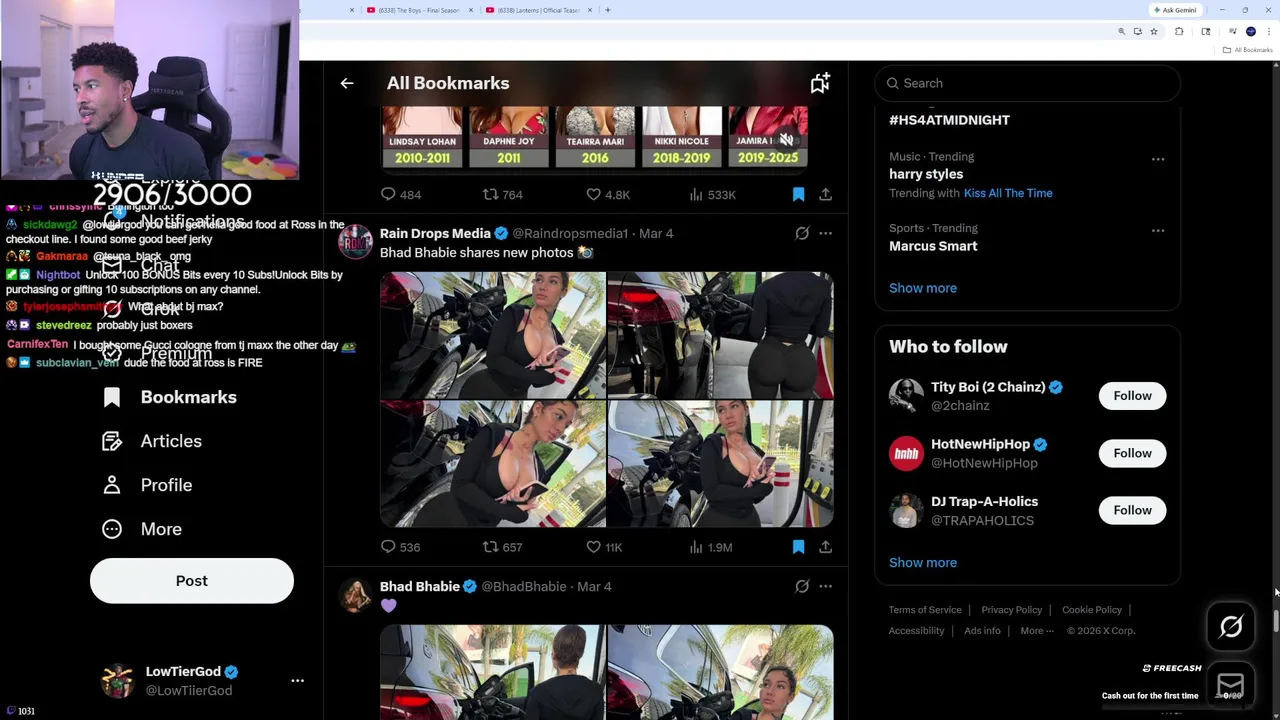Switch to The Boys Final Season tab

[x=418, y=10]
